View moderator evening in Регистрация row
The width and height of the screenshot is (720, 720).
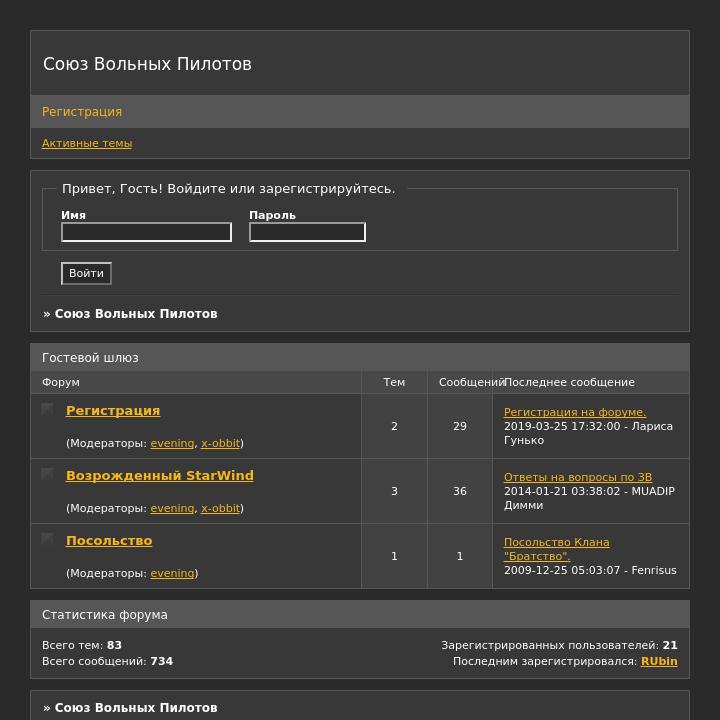point(172,444)
